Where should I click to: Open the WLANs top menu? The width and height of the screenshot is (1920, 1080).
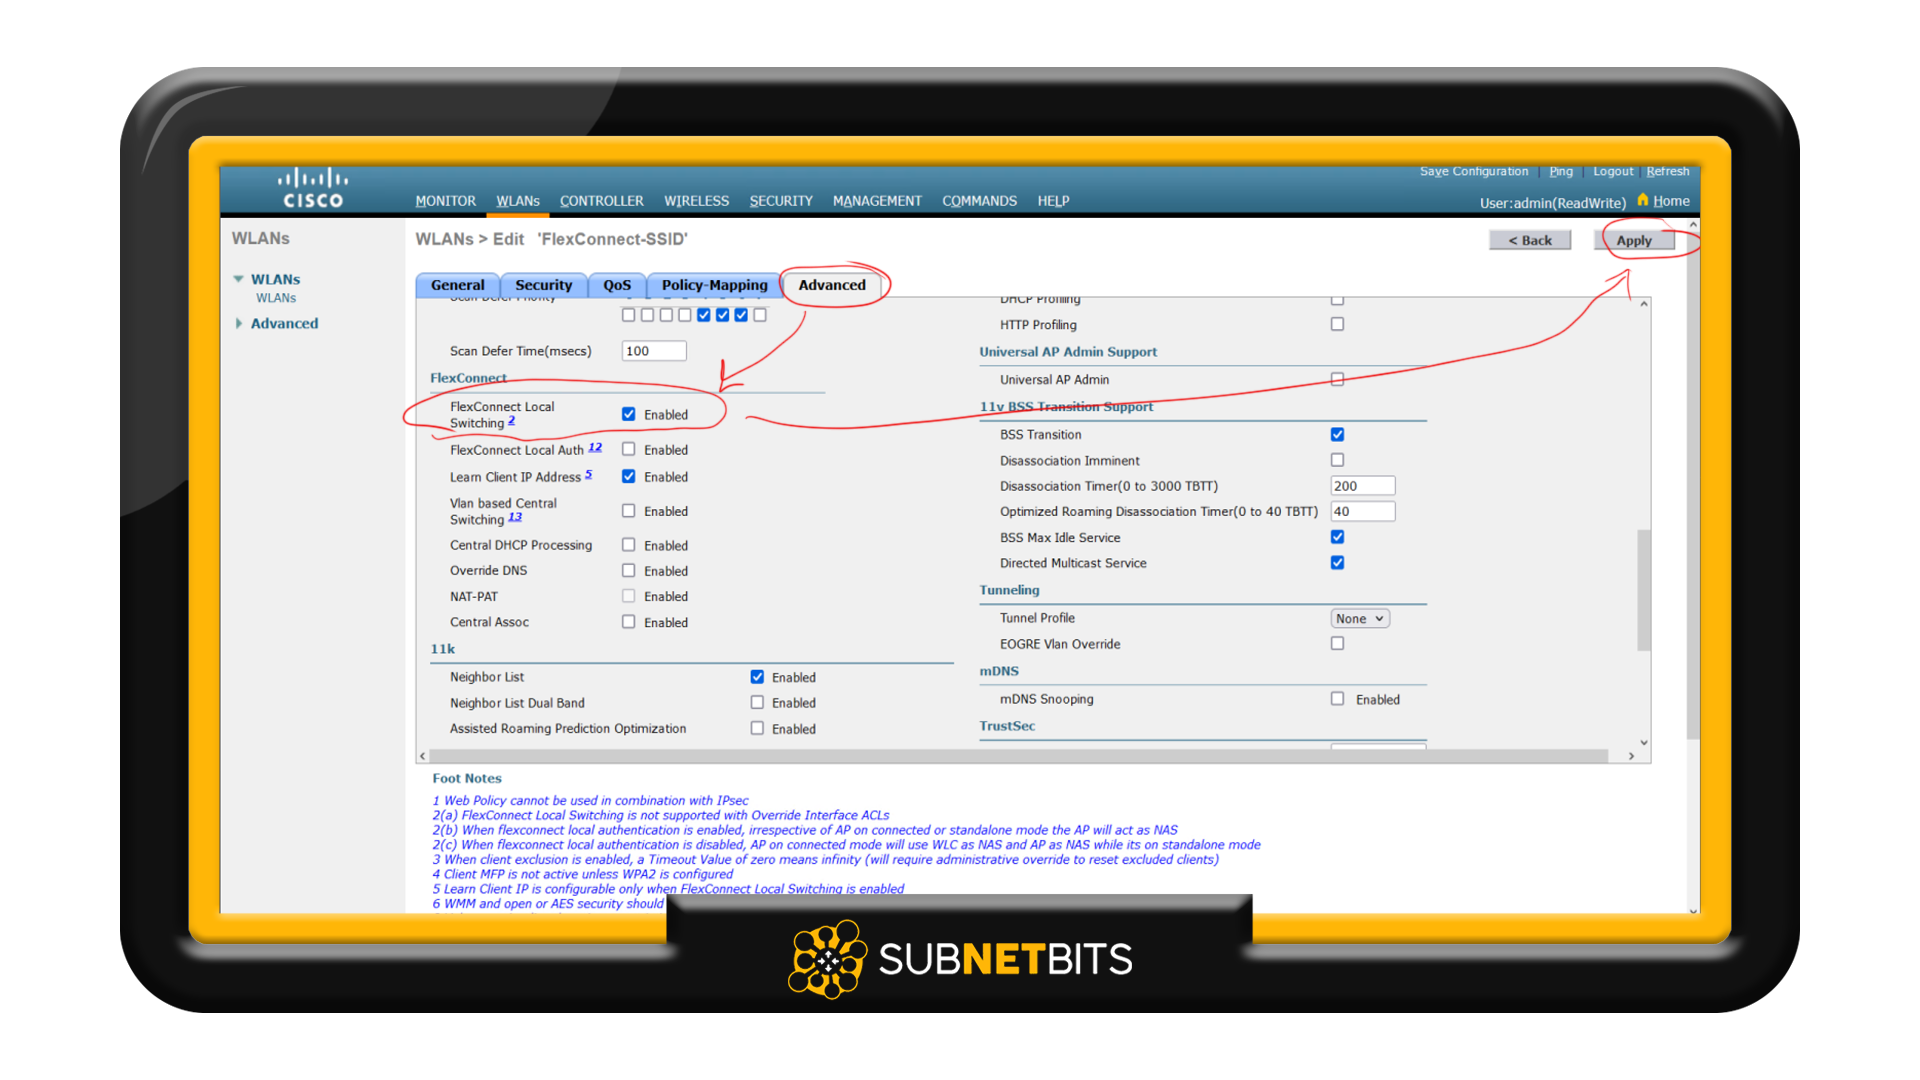click(518, 201)
